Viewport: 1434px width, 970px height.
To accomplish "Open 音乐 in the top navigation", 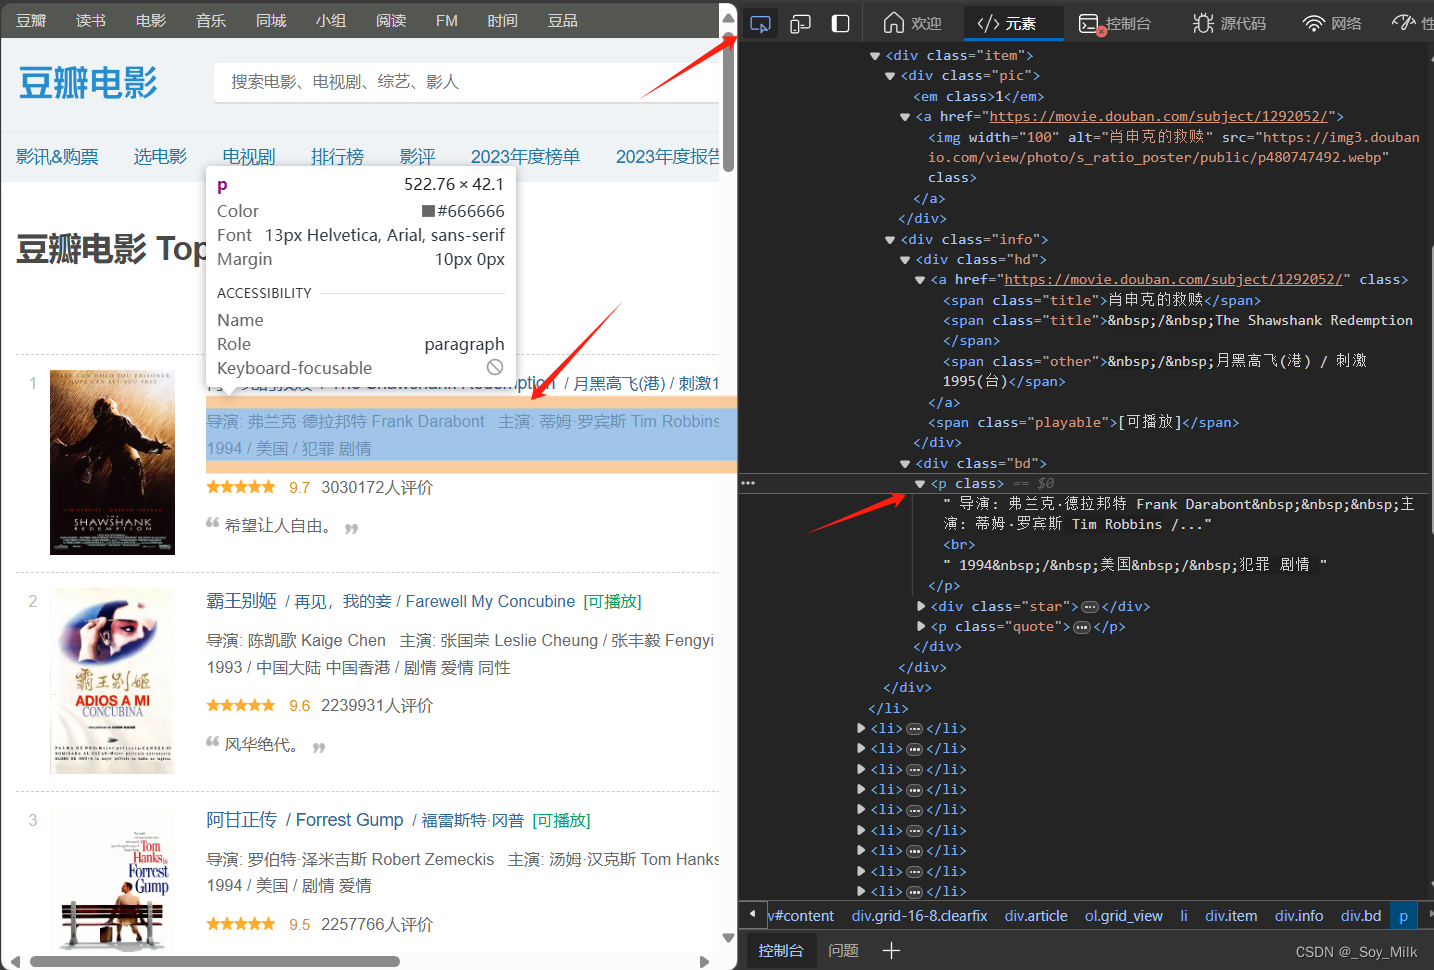I will (211, 21).
